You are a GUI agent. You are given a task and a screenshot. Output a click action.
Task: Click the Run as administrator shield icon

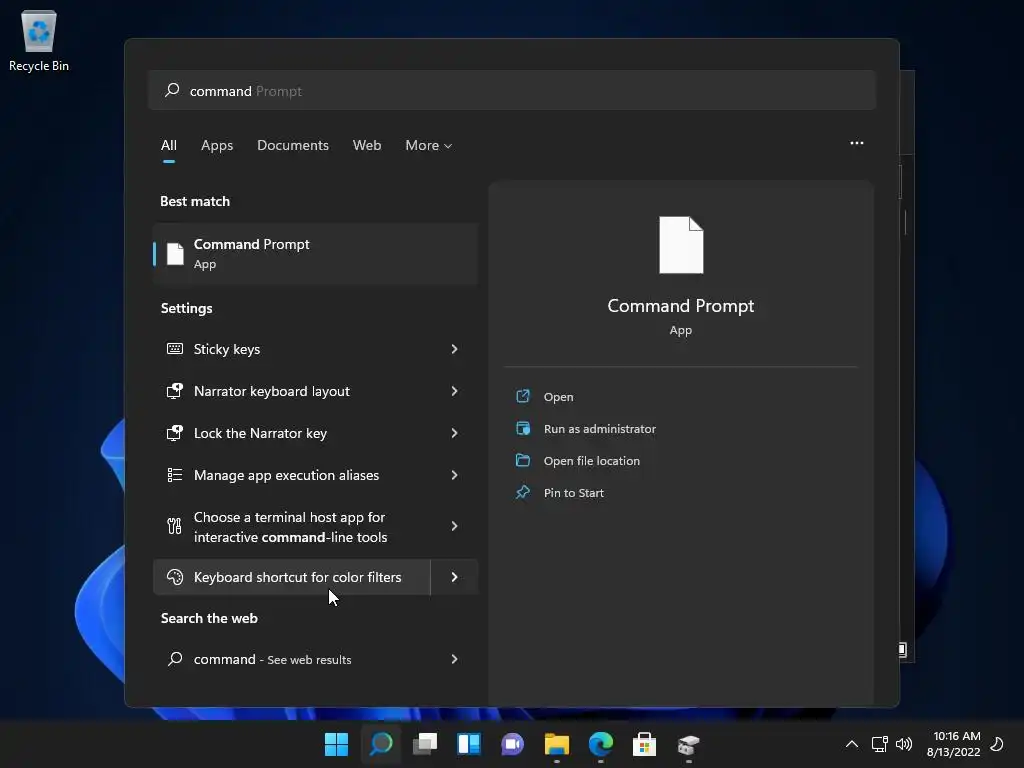click(523, 428)
